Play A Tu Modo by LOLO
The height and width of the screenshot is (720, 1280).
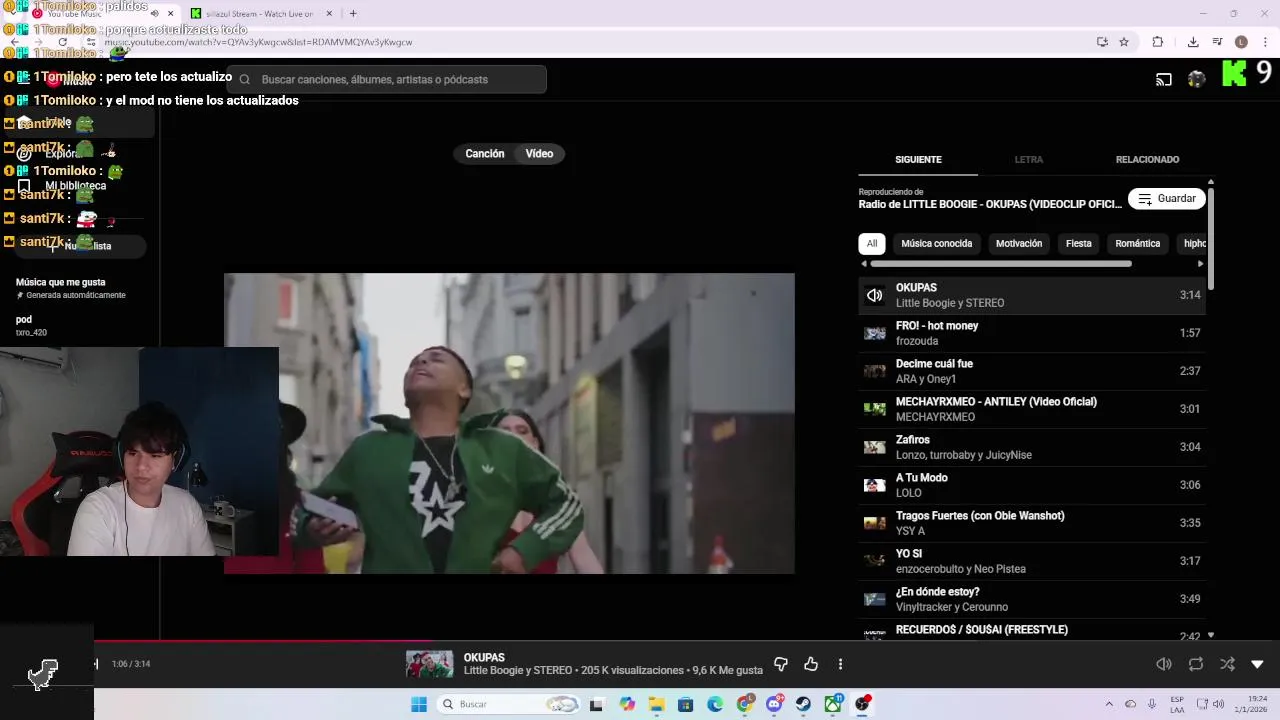click(x=1032, y=485)
